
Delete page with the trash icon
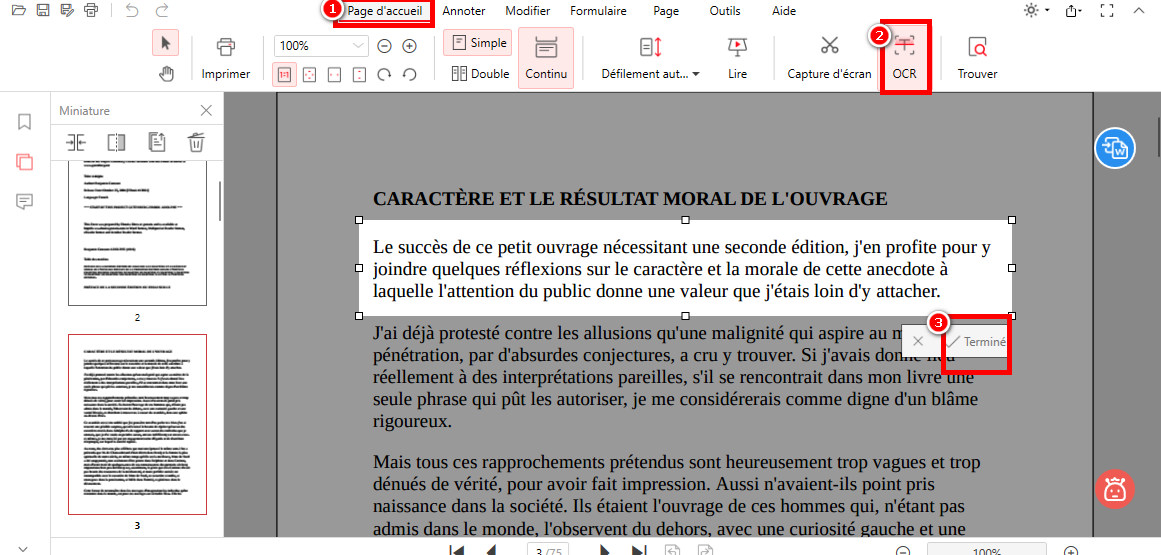click(x=196, y=141)
